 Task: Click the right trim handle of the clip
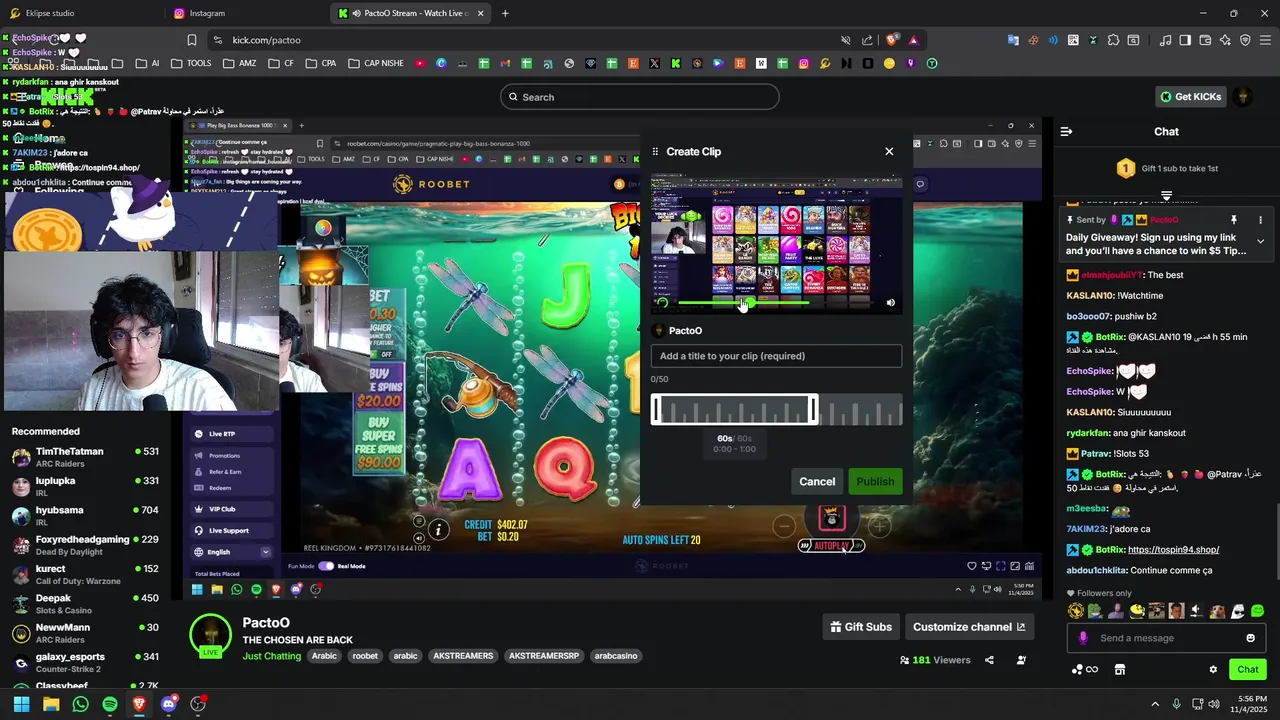[814, 409]
